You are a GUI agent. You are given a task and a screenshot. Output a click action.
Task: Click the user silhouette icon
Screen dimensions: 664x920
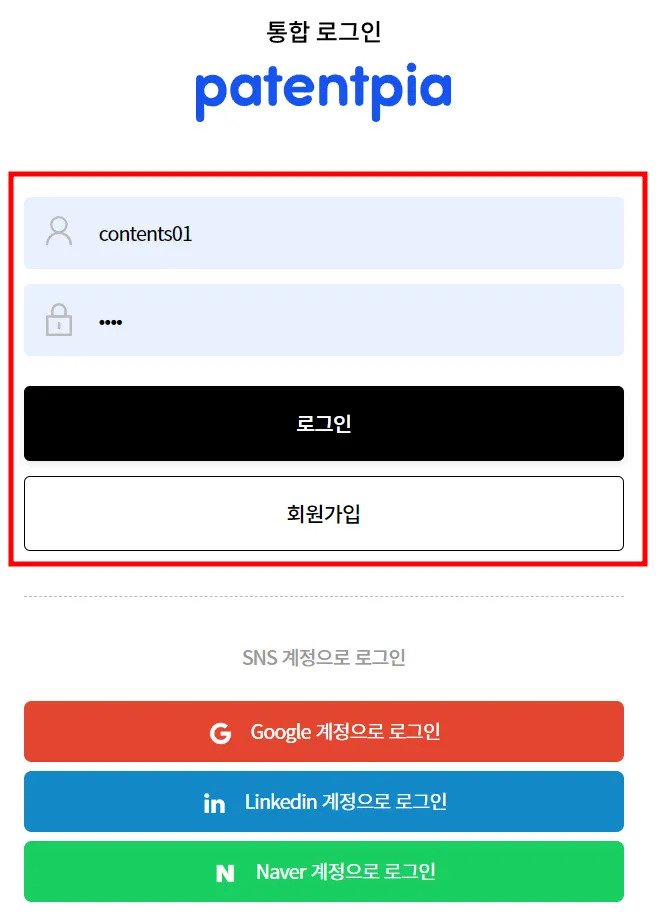(59, 231)
